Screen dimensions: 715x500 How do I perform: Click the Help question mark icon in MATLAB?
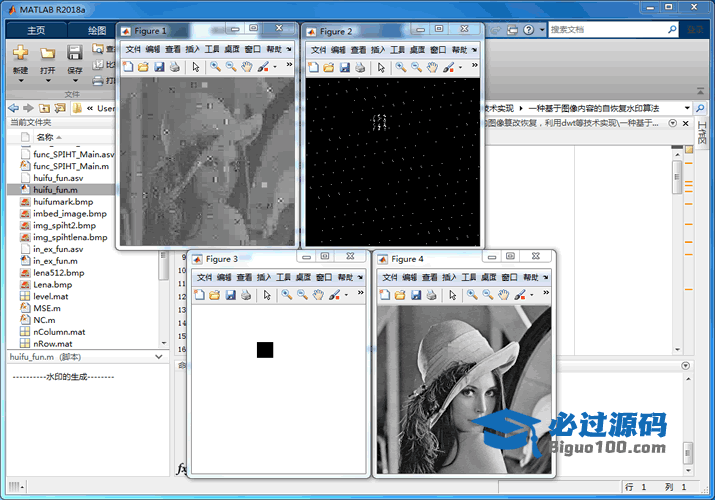click(x=528, y=30)
